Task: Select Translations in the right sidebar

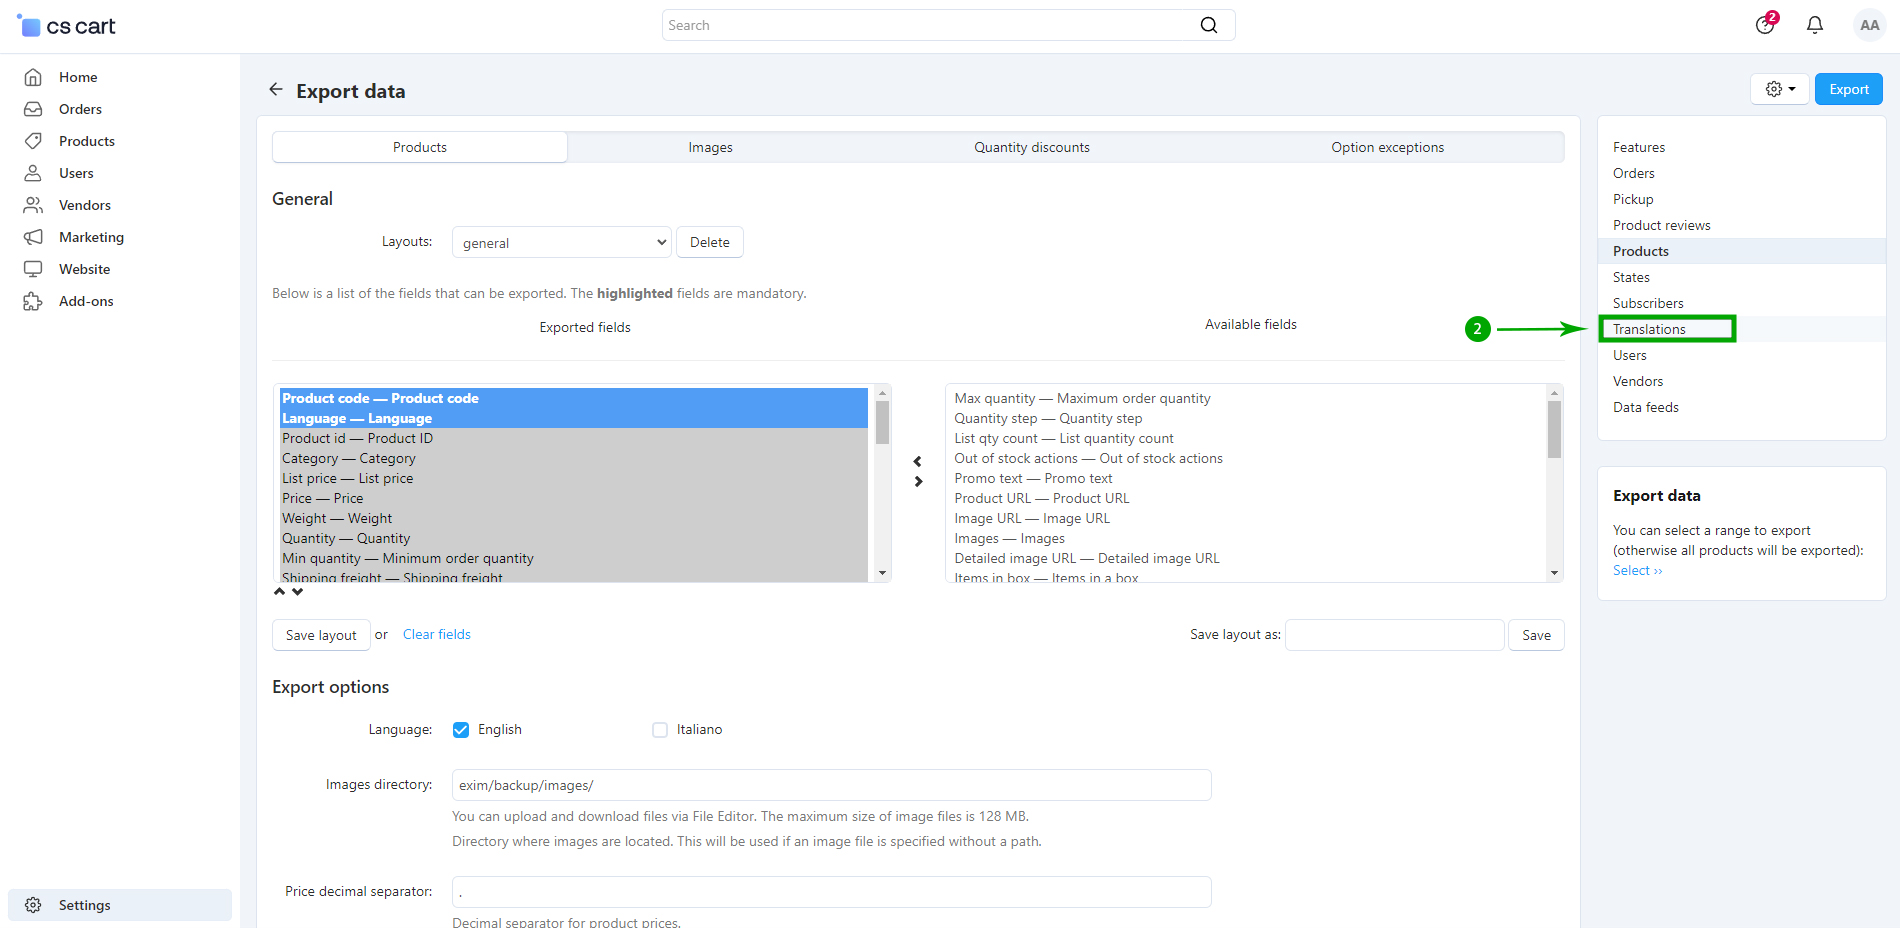Action: point(1649,329)
